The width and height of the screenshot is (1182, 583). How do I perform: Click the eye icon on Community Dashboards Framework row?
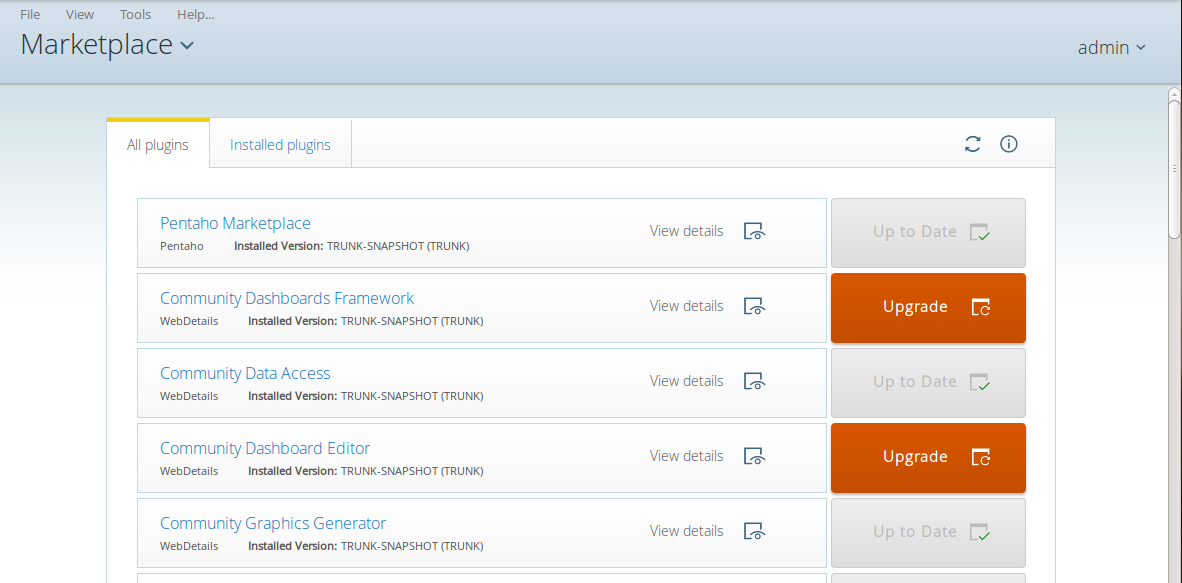pyautogui.click(x=755, y=305)
